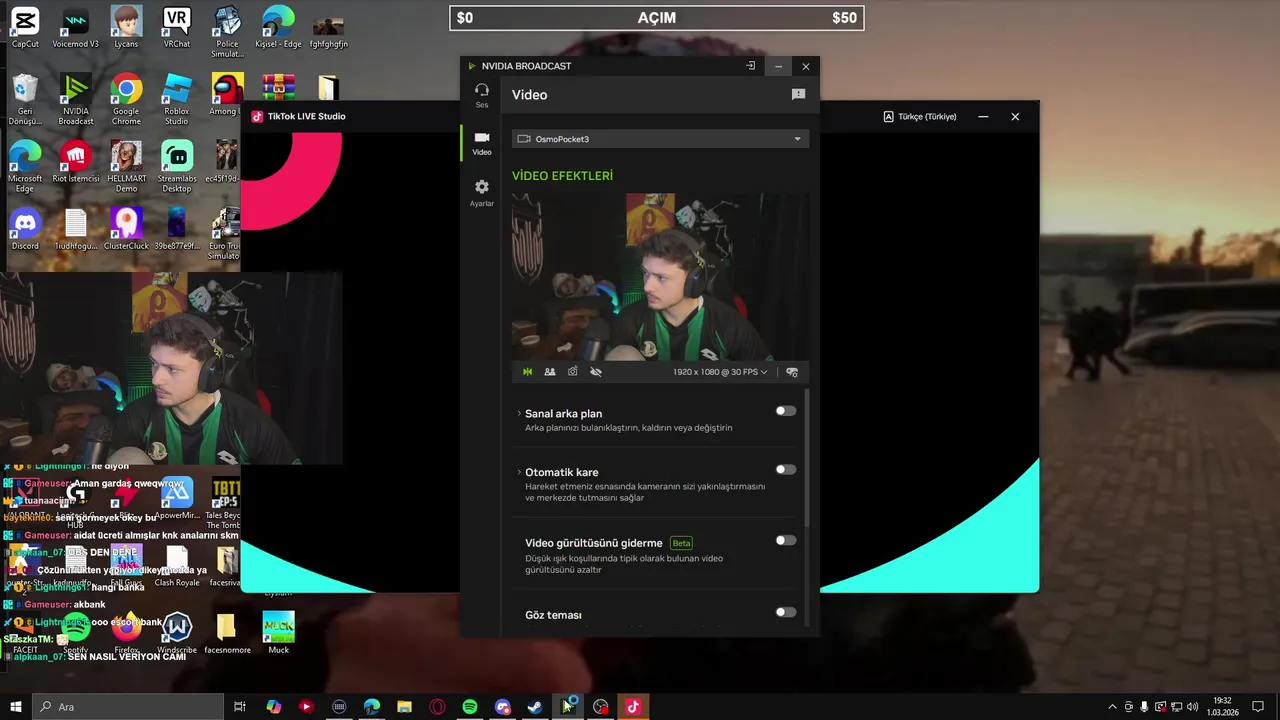This screenshot has height=720, width=1280.
Task: Click the two-person comparison icon under preview
Action: [550, 372]
